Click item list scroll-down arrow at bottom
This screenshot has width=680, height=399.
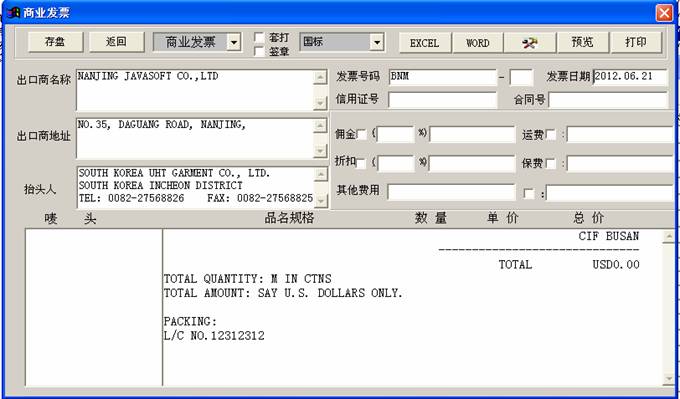(669, 379)
